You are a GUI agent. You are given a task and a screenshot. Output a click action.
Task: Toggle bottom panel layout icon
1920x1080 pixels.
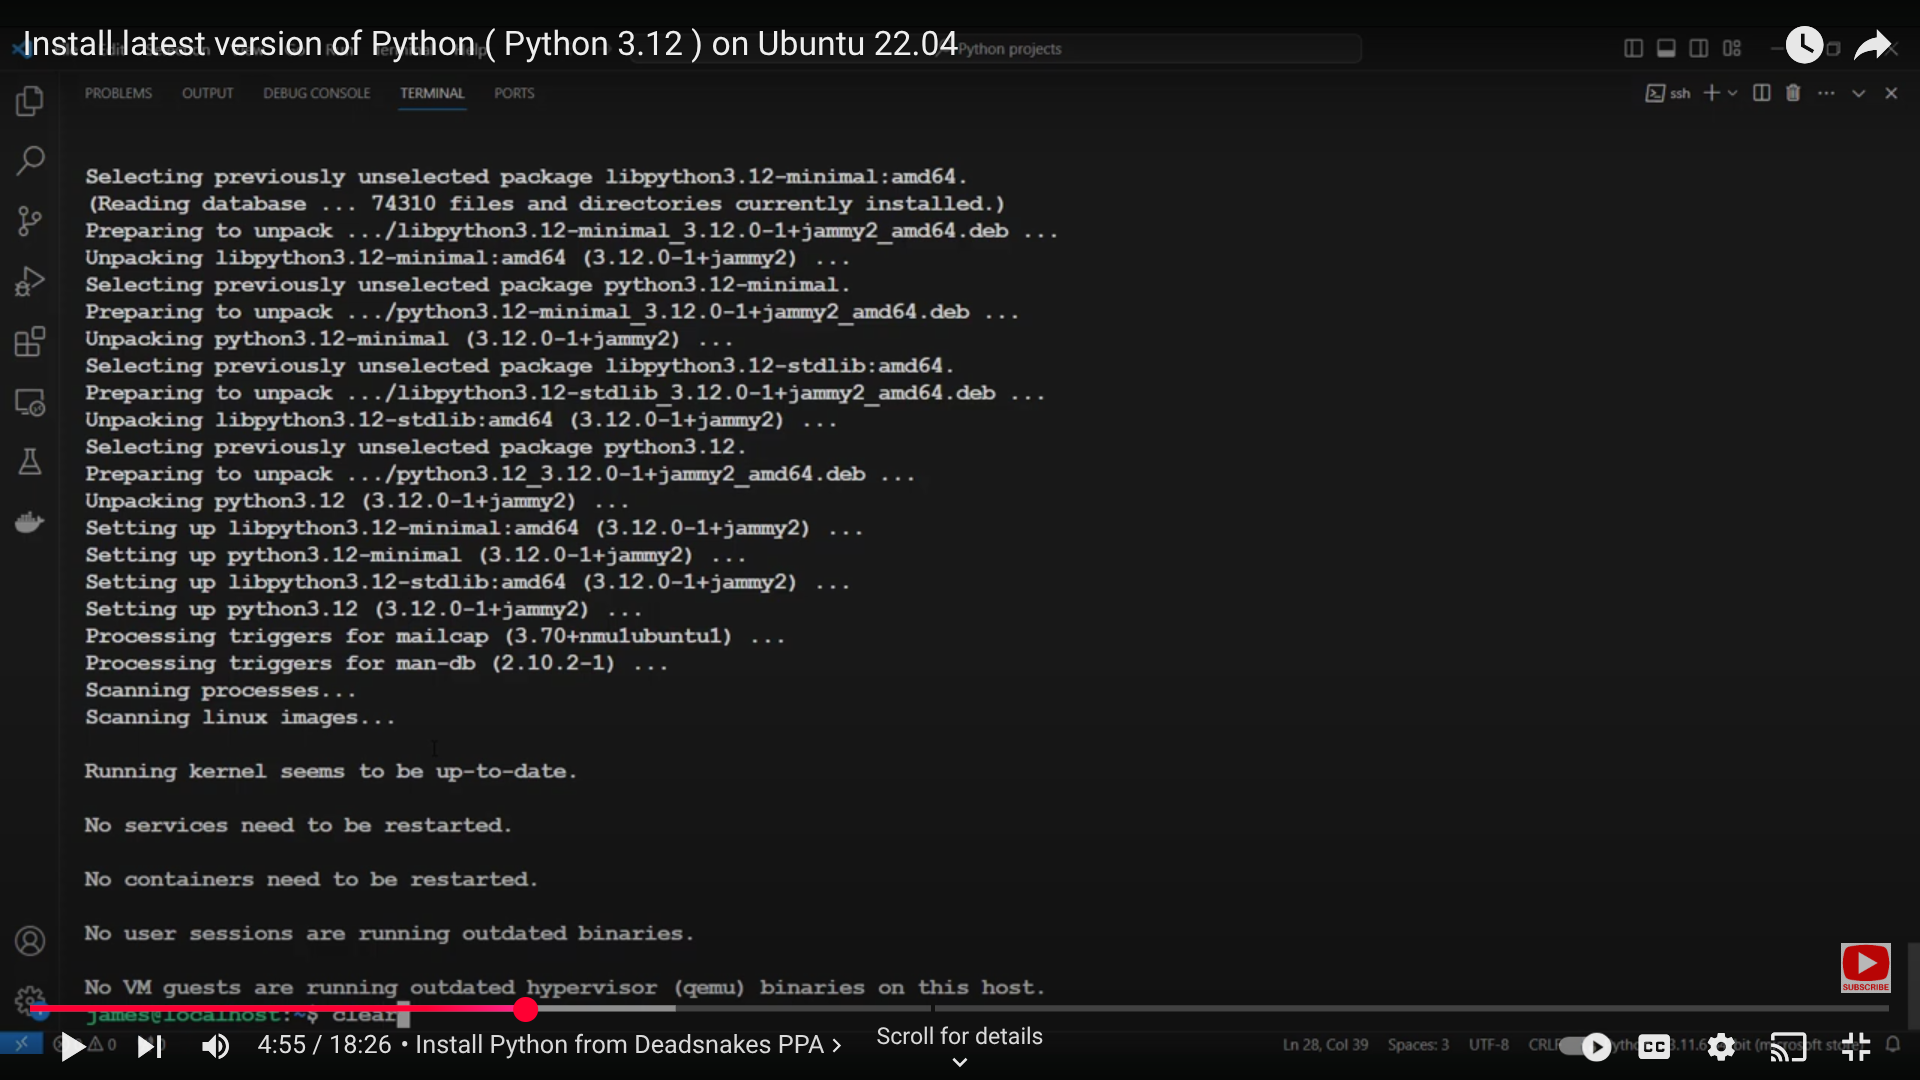pyautogui.click(x=1666, y=48)
